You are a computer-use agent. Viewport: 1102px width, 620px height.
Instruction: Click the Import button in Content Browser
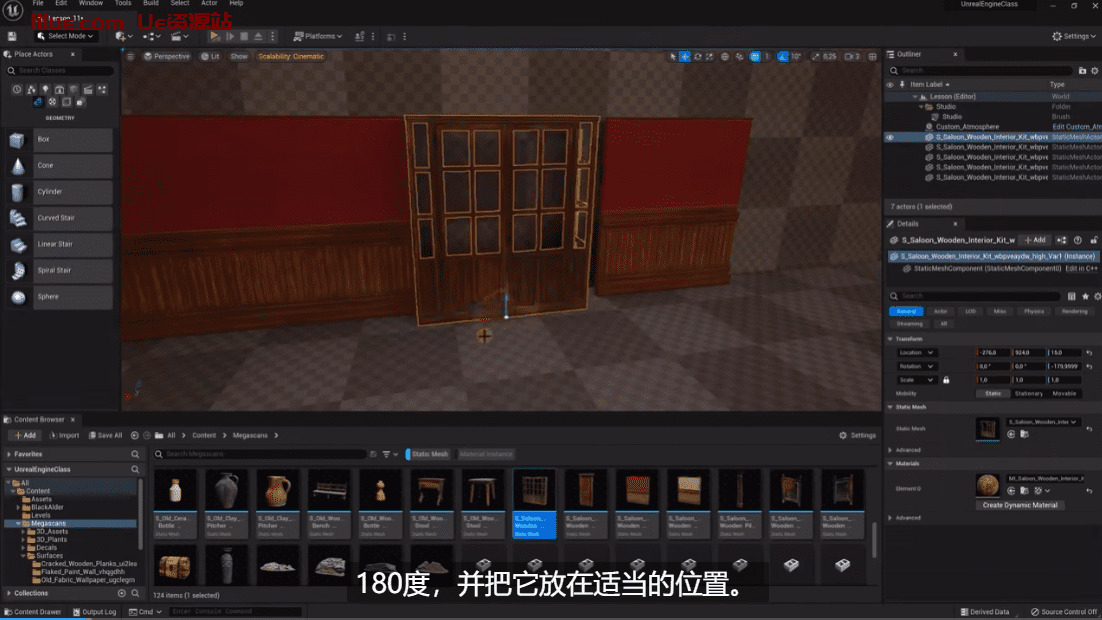(x=63, y=435)
